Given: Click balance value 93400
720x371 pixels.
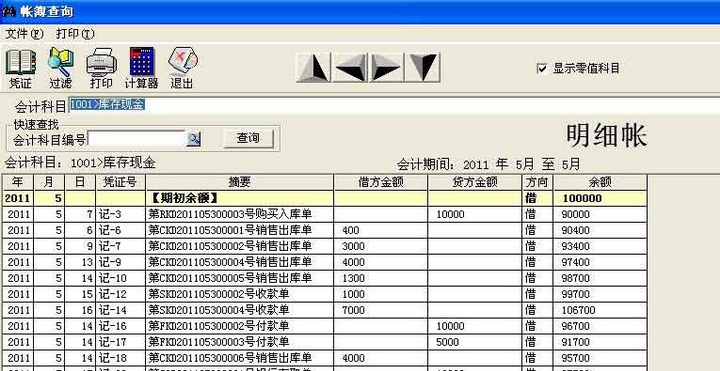Looking at the screenshot, I should (x=576, y=247).
